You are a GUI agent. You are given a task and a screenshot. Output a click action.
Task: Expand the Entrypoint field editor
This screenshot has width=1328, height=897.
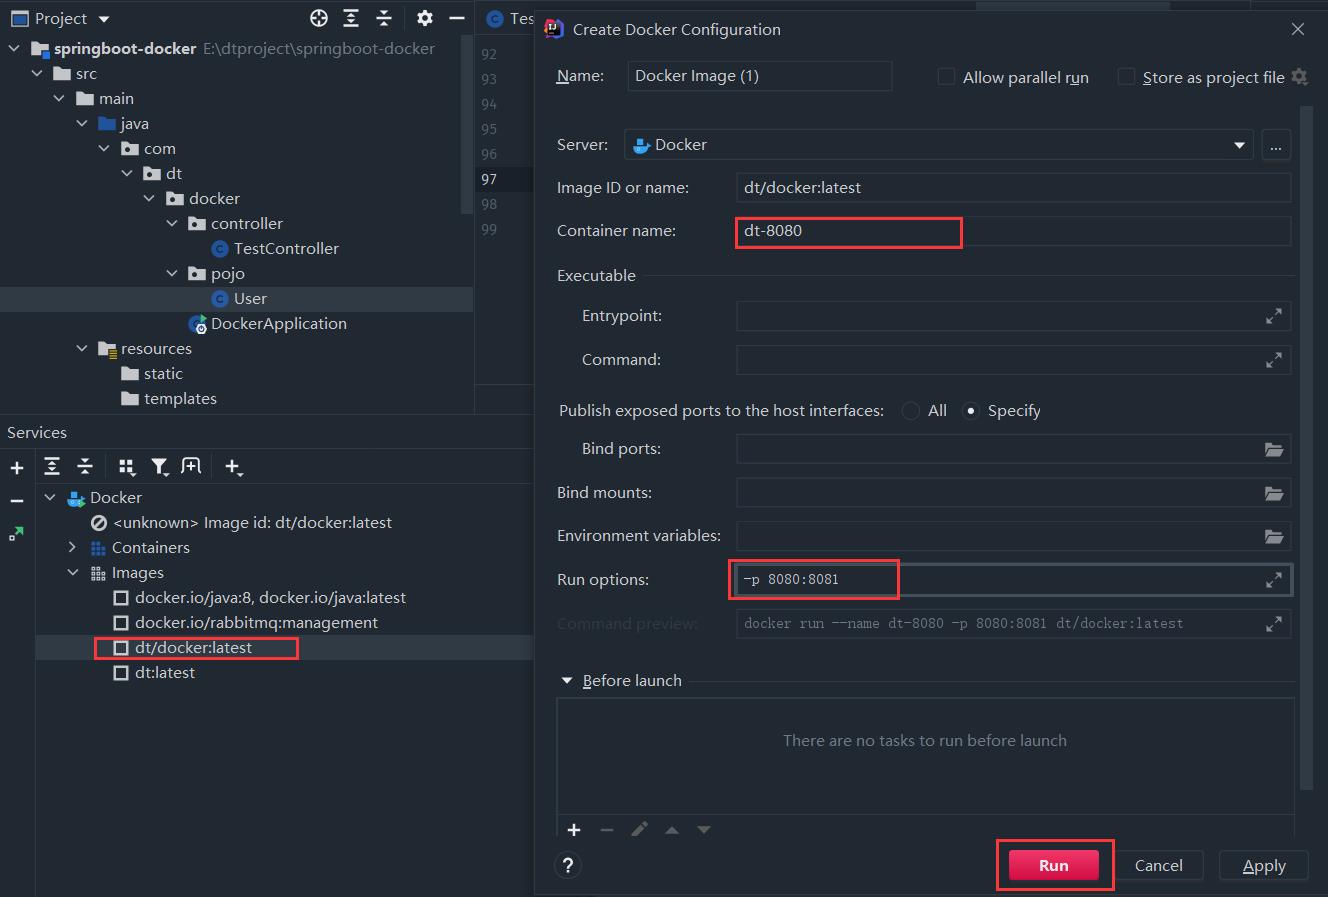coord(1274,316)
